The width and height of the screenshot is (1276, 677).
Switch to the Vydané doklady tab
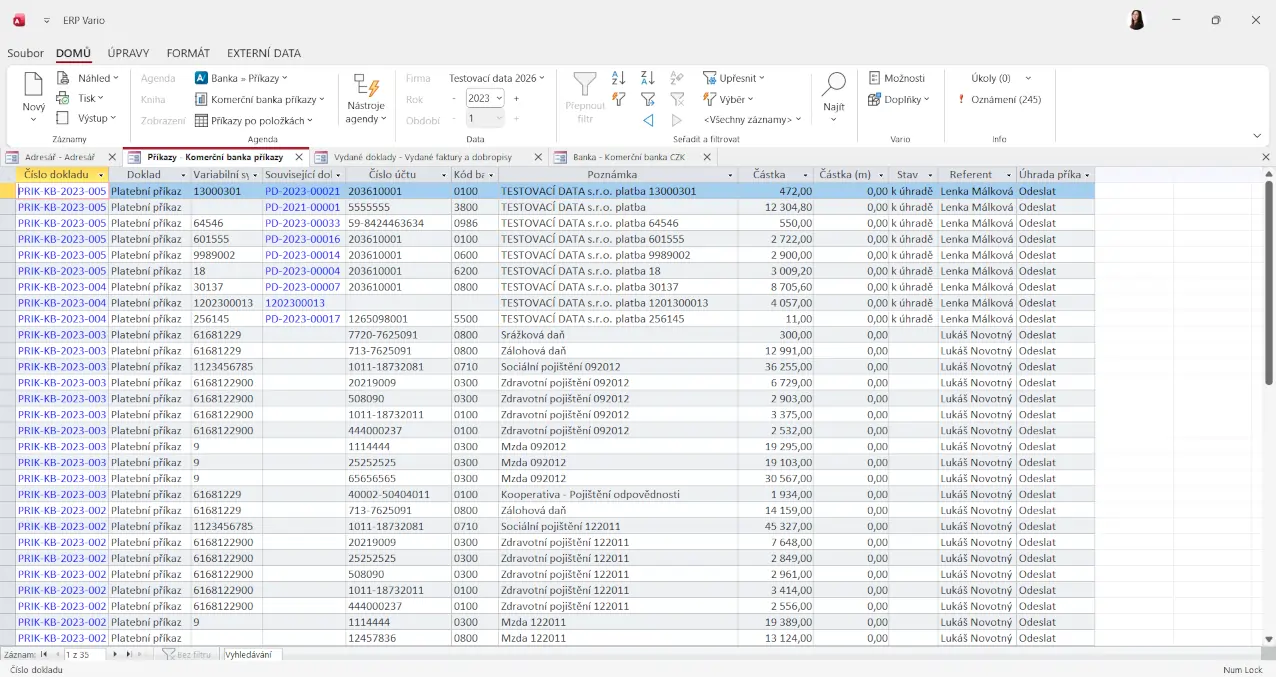point(422,157)
